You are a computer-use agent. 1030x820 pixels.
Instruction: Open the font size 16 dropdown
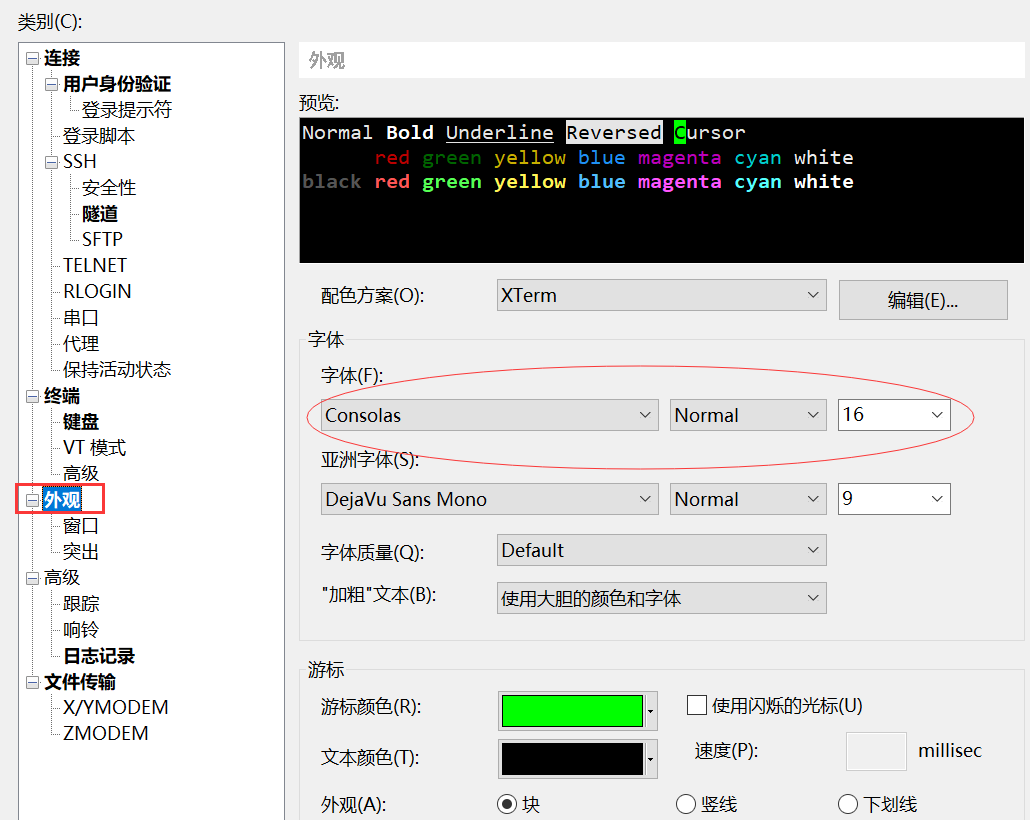click(894, 415)
